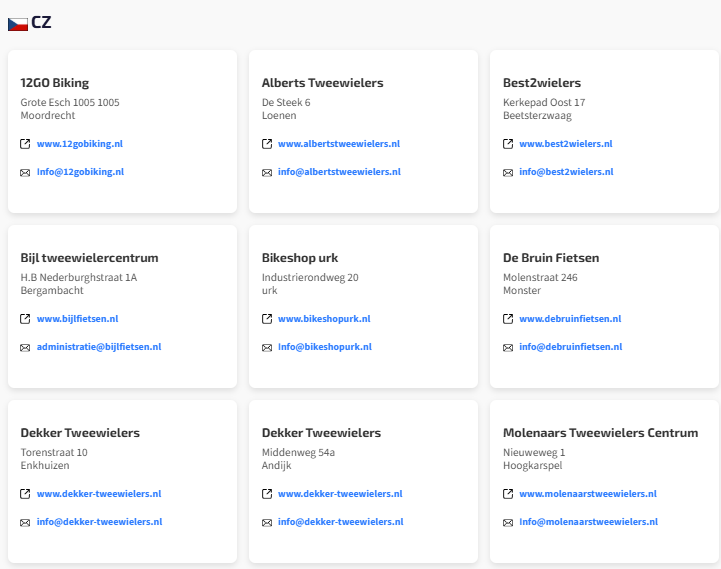This screenshot has height=569, width=721.
Task: Click the envelope icon beside Info@bikeshopurk.nl
Action: (267, 347)
